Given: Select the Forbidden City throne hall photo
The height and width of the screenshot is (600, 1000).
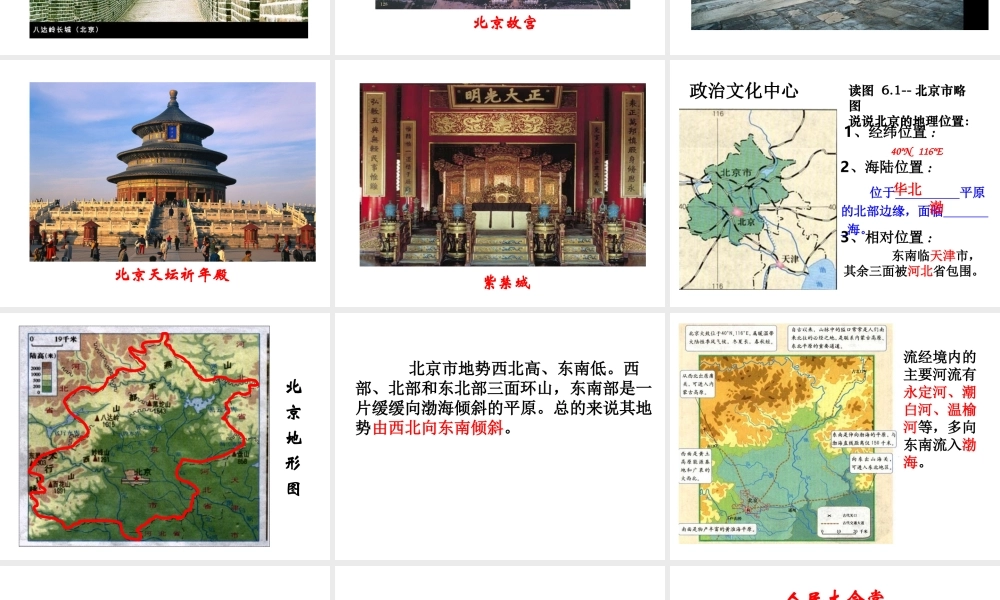Looking at the screenshot, I should point(503,174).
